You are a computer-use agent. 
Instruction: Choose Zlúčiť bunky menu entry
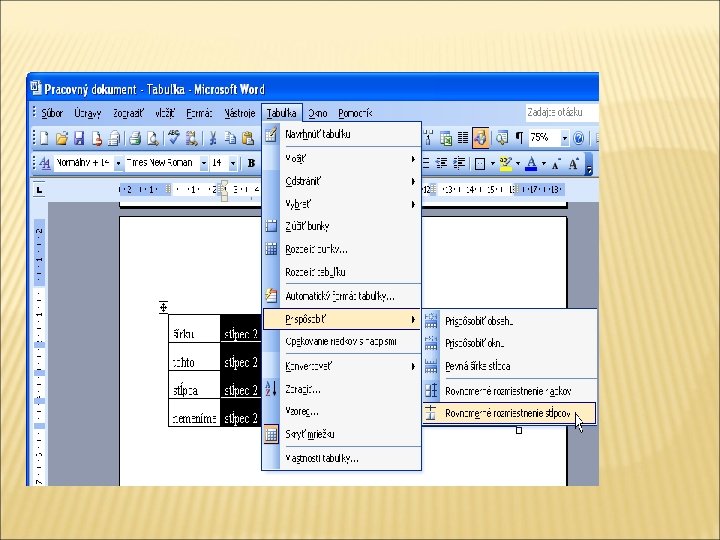[x=342, y=226]
